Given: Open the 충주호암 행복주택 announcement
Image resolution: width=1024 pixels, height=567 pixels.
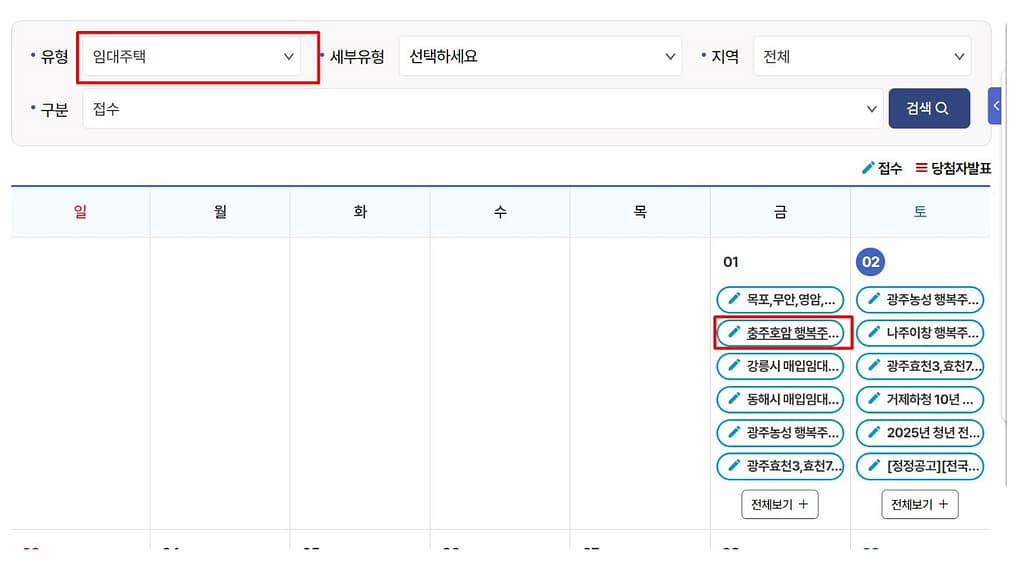Looking at the screenshot, I should tap(792, 333).
